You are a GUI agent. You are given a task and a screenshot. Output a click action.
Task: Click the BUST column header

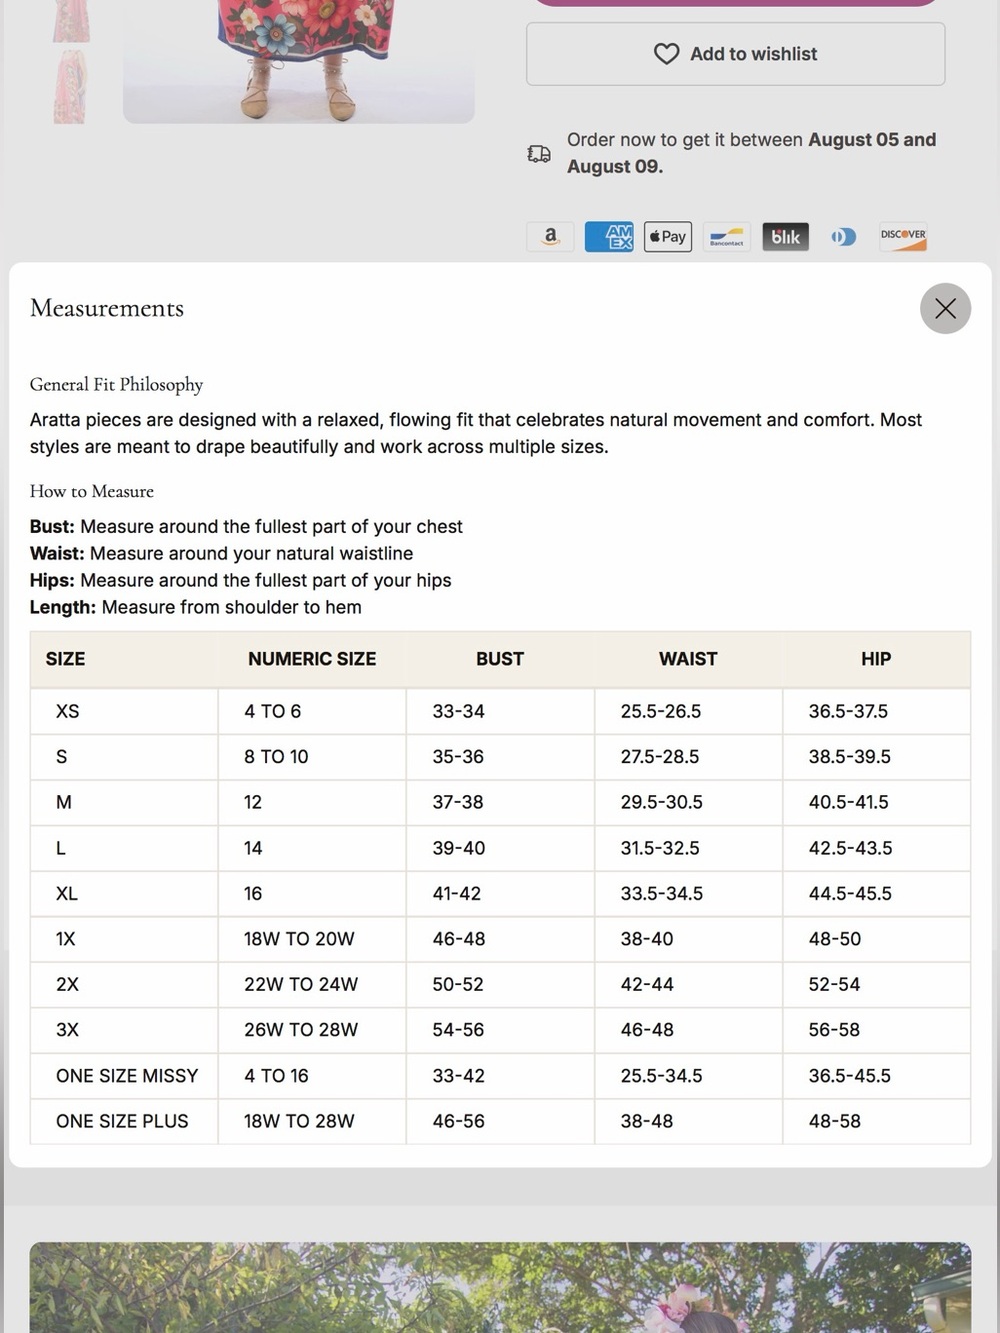click(x=500, y=659)
